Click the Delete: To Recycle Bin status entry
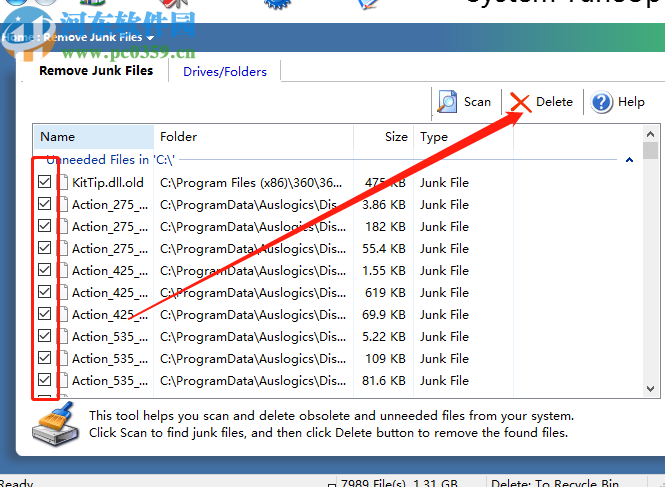This screenshot has width=665, height=487. [555, 483]
